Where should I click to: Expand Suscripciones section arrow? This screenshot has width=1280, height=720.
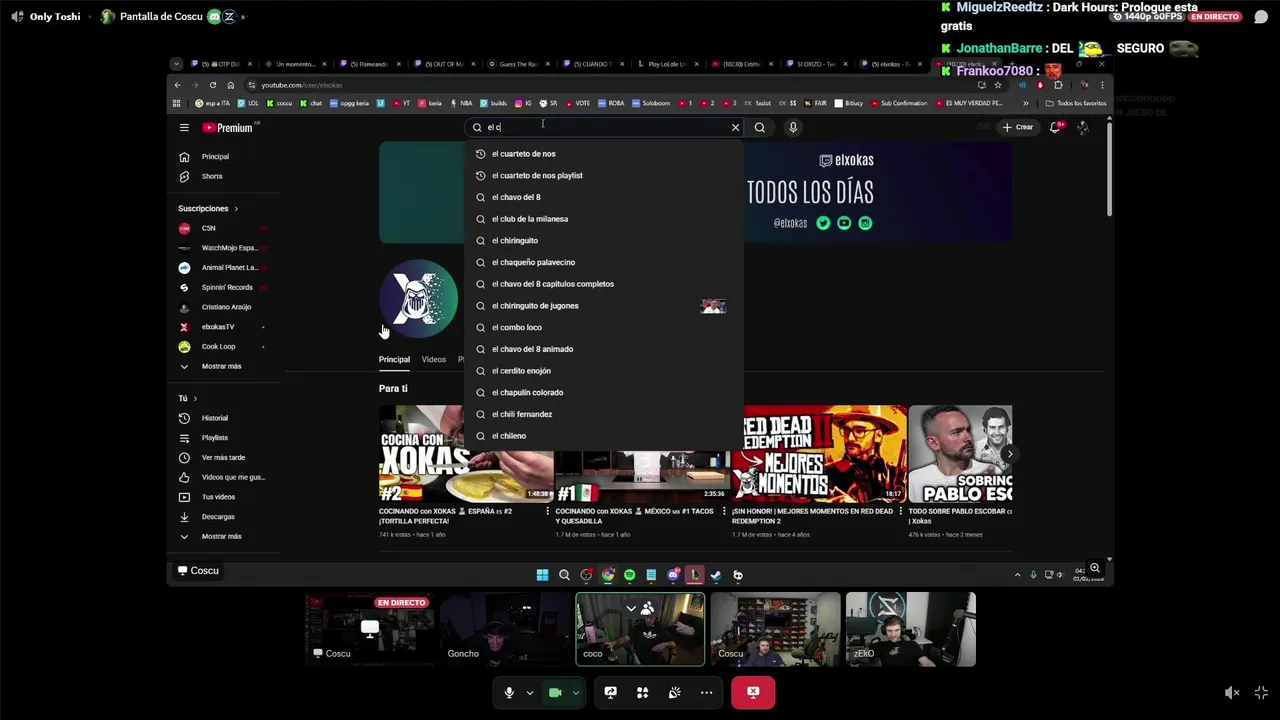coord(236,209)
